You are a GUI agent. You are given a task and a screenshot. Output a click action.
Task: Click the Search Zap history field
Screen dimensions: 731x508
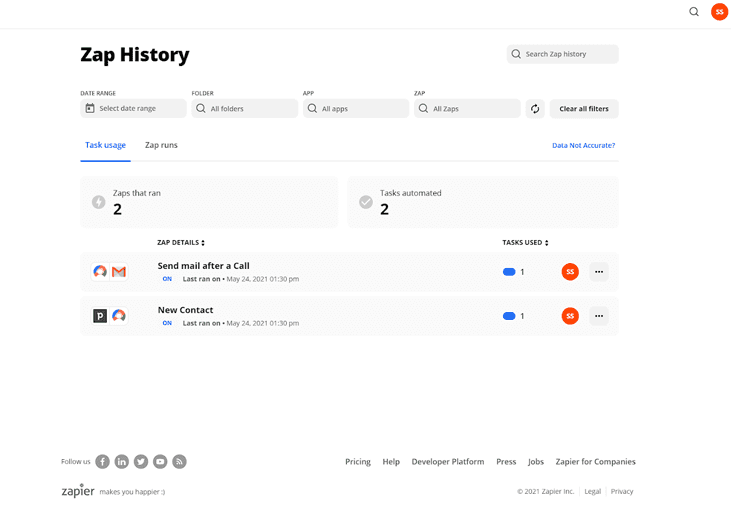563,54
